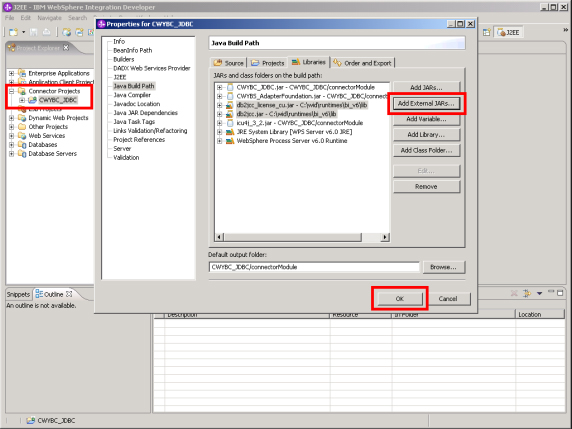
Task: Expand the JRE System Library entry
Action: point(219,132)
